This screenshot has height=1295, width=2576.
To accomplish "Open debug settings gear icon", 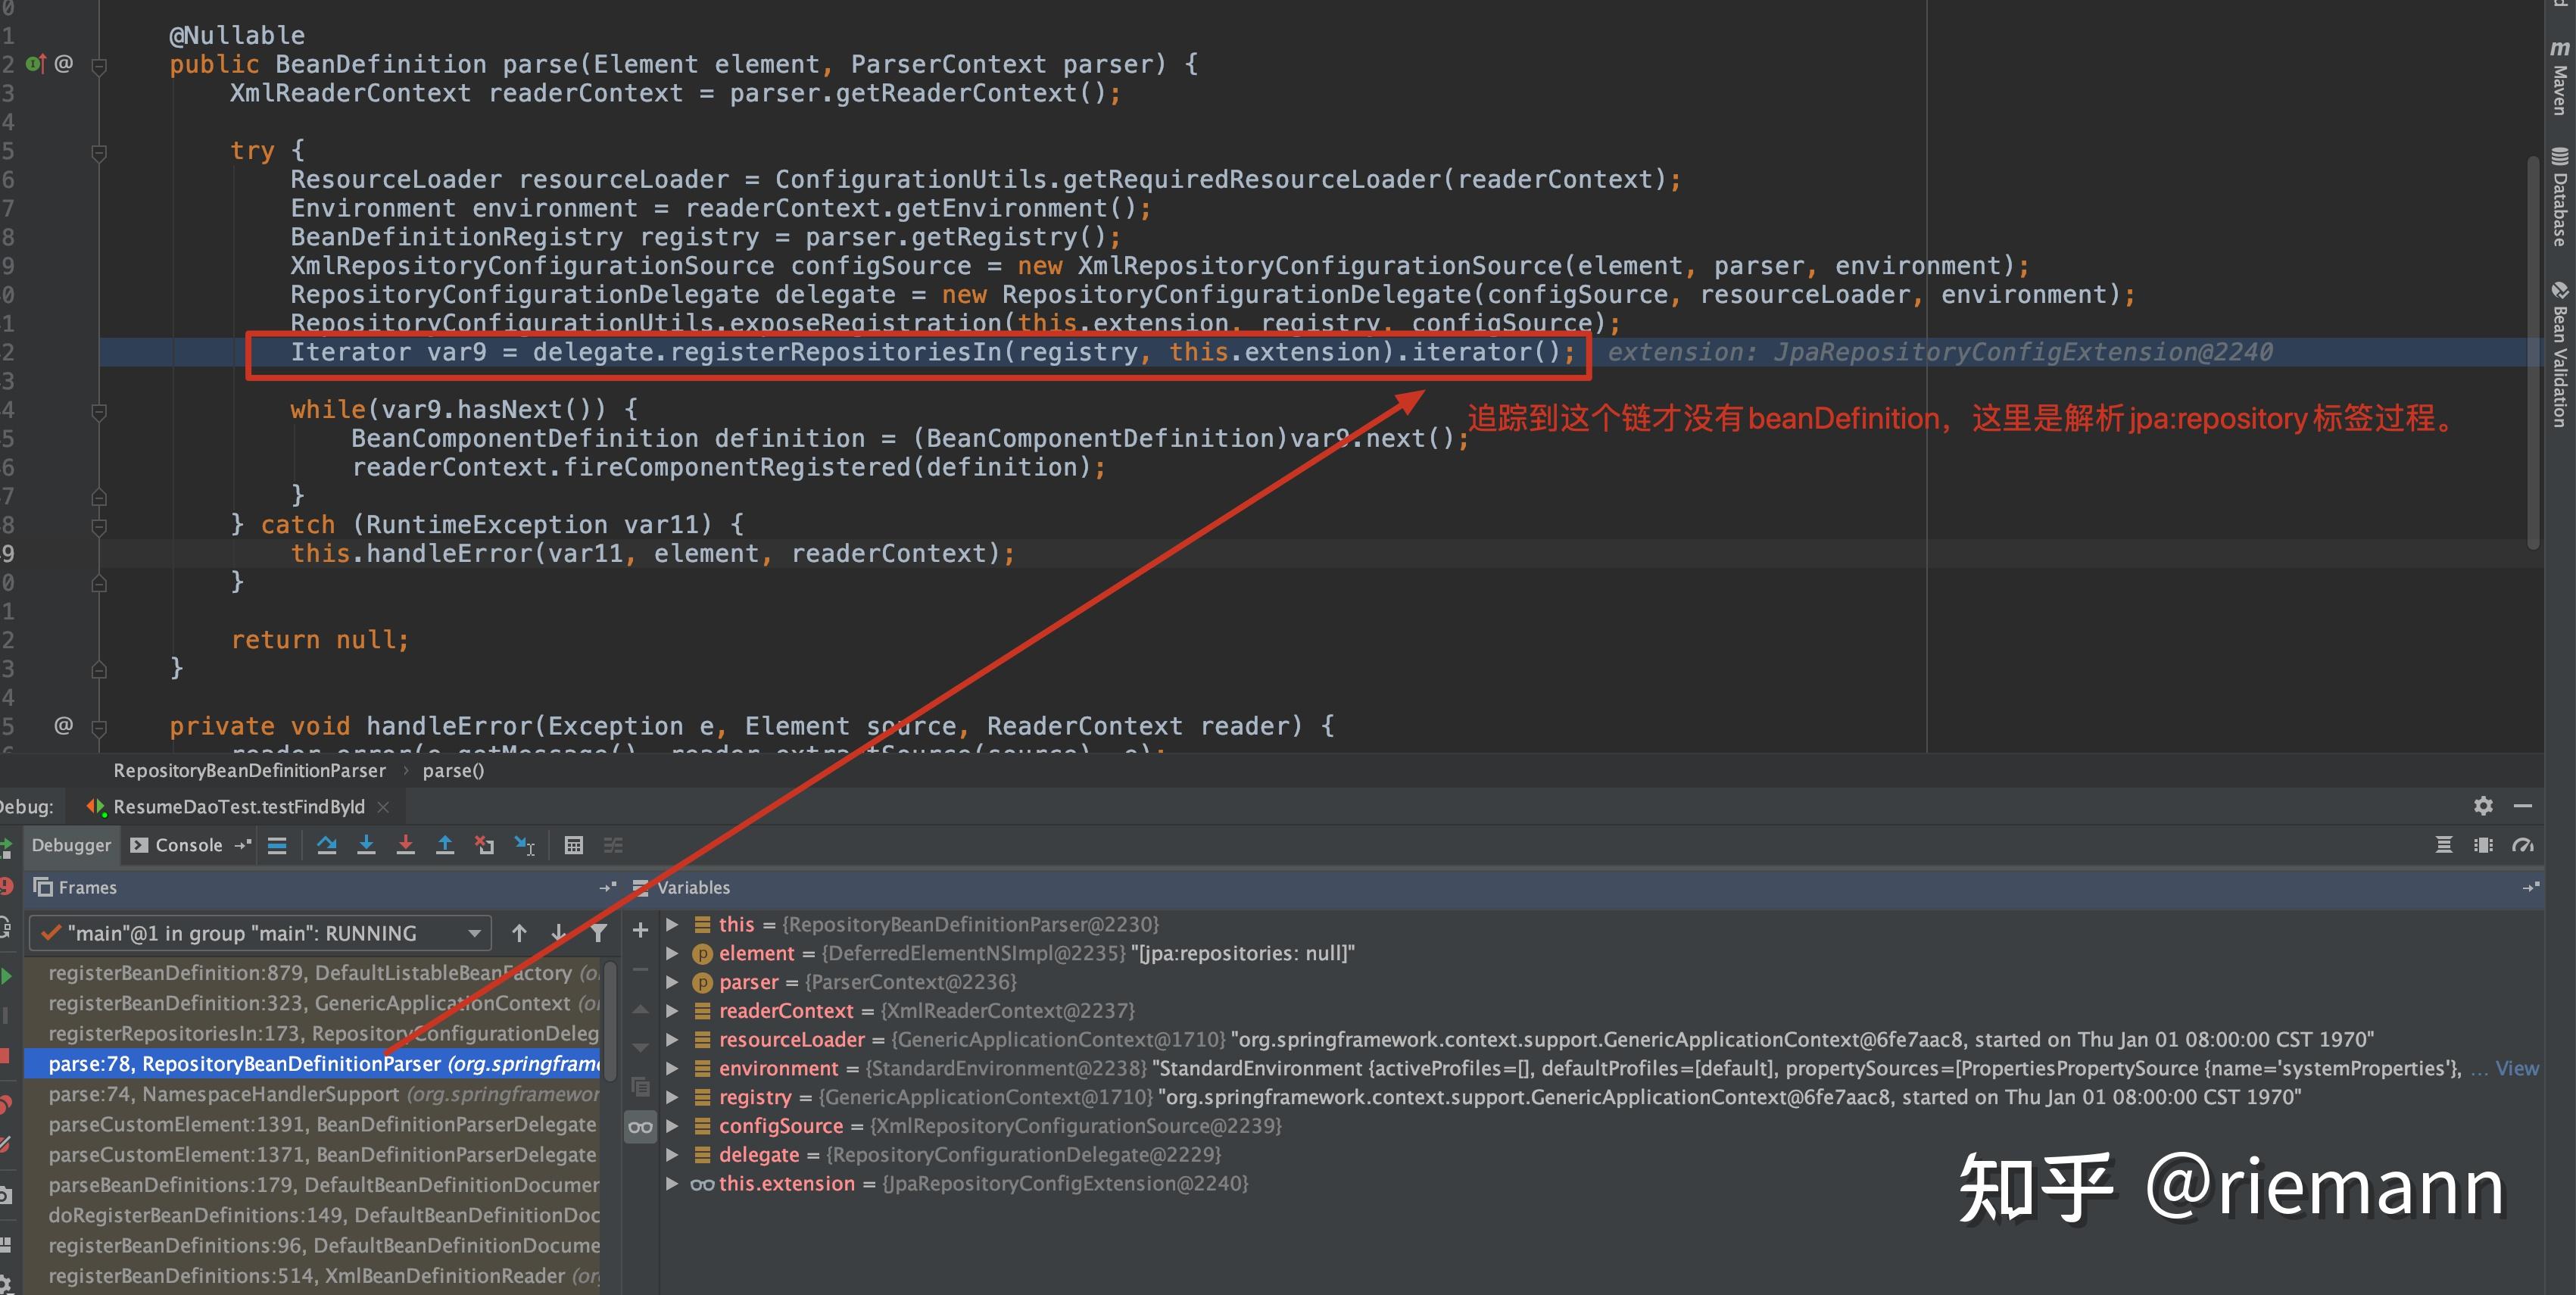I will click(2483, 806).
